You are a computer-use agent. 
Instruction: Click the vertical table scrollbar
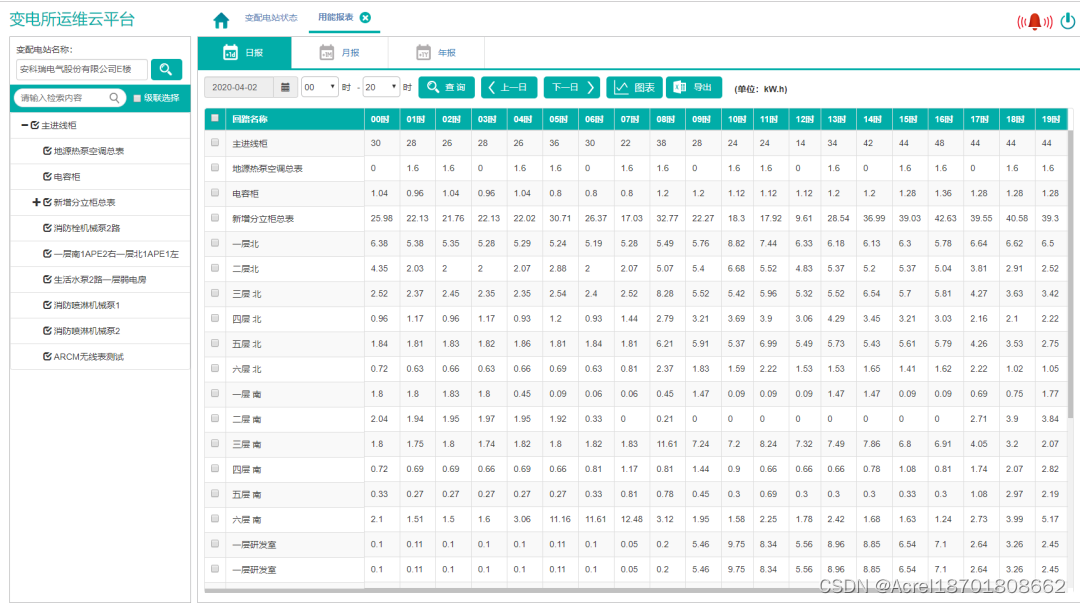[x=1070, y=273]
